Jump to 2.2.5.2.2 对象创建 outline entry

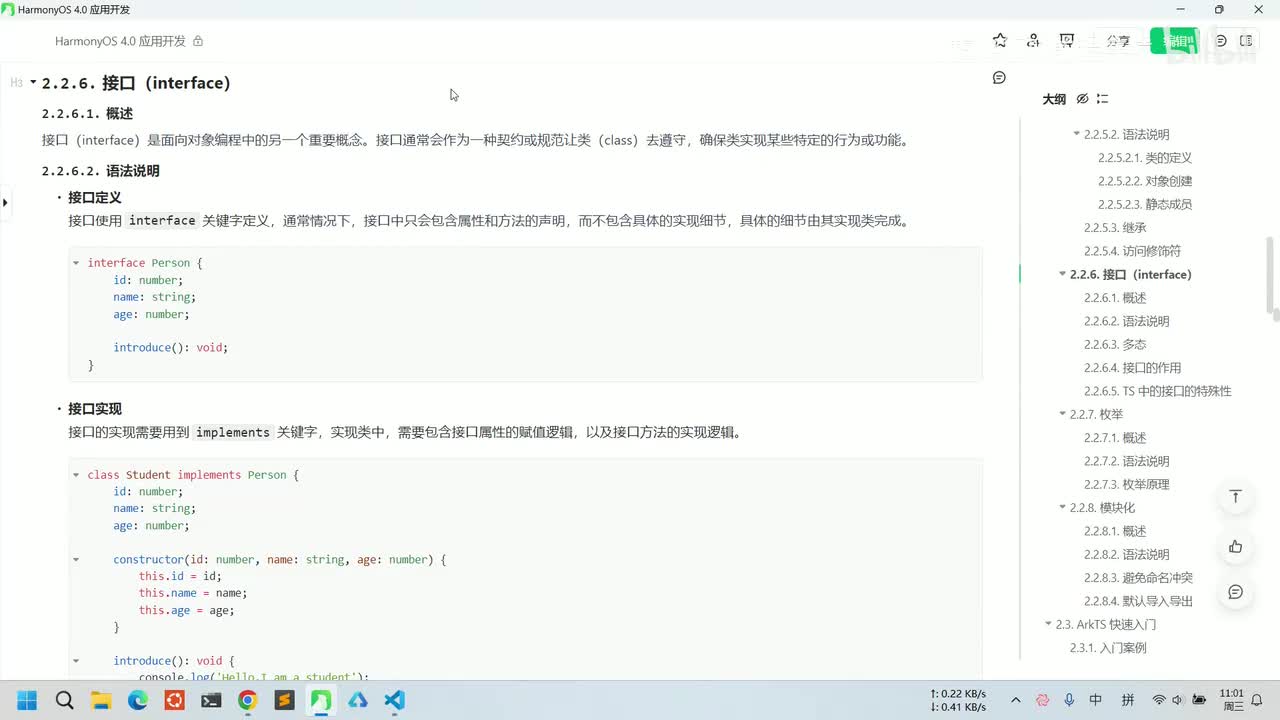[x=1145, y=181]
